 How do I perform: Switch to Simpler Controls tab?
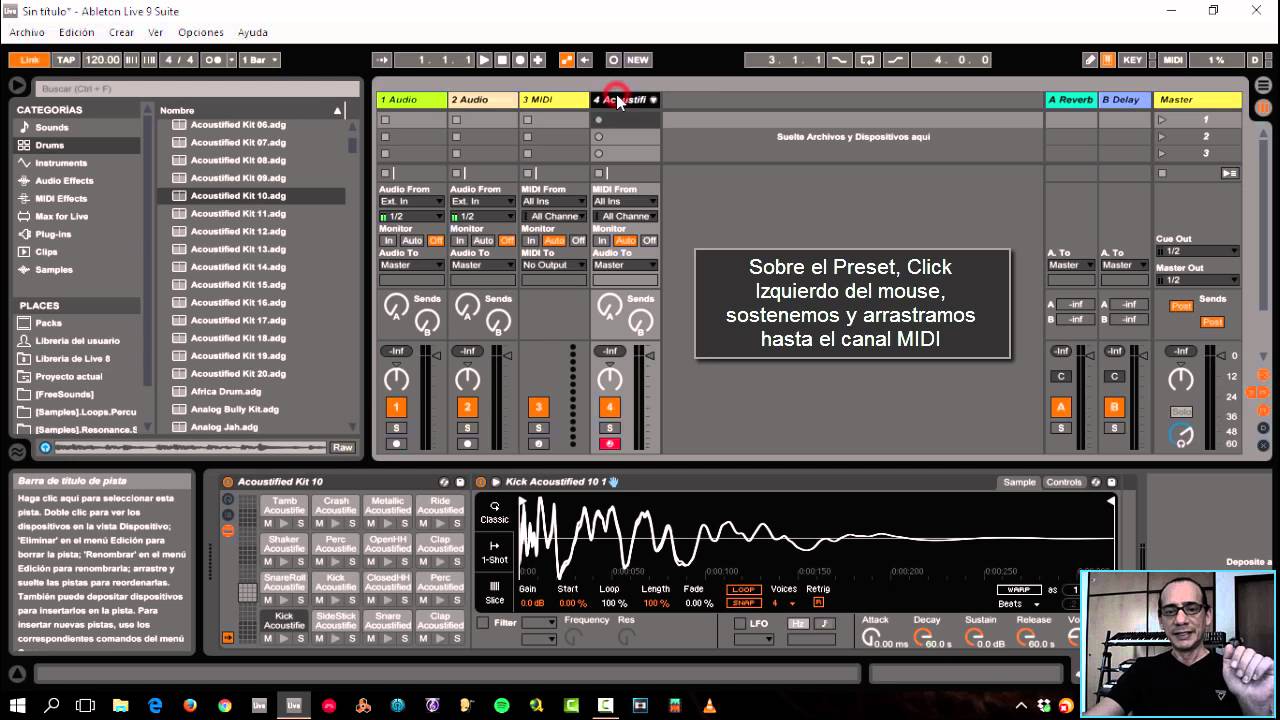(1064, 482)
